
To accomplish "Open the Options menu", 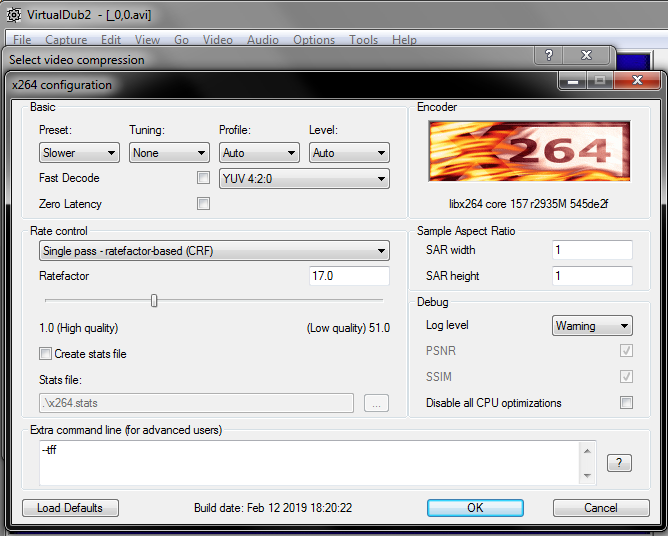I will (x=314, y=40).
